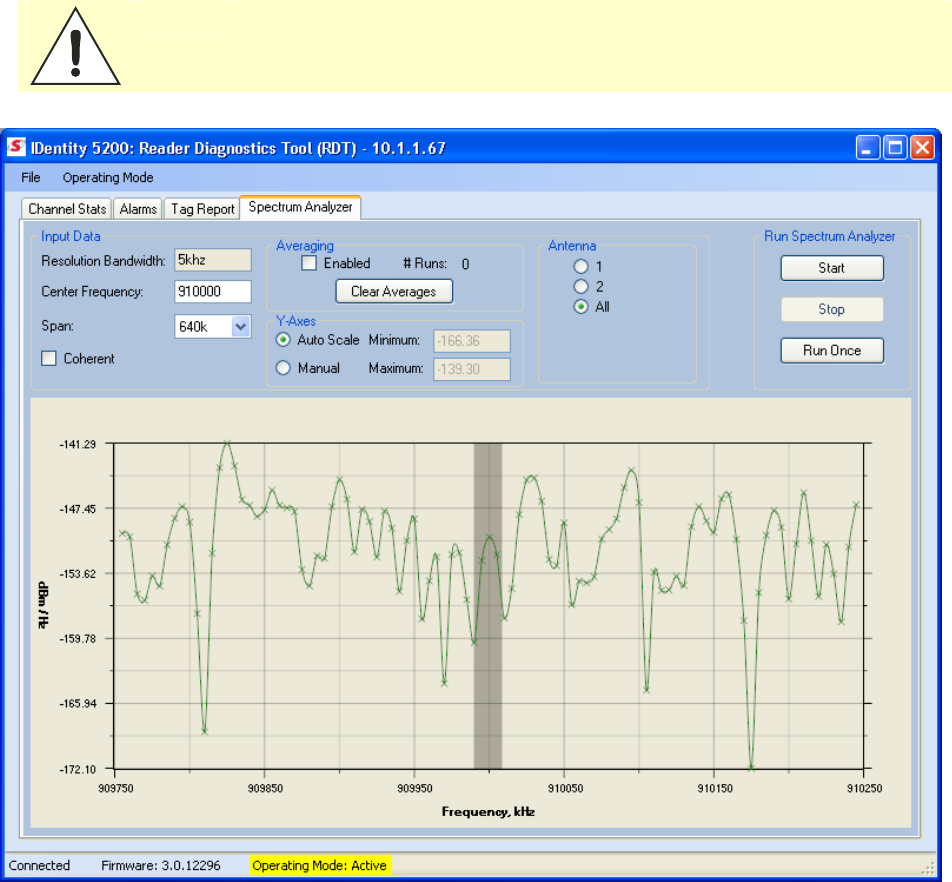Click the Operating Mode: Active status label
The image size is (952, 882).
coord(319,865)
